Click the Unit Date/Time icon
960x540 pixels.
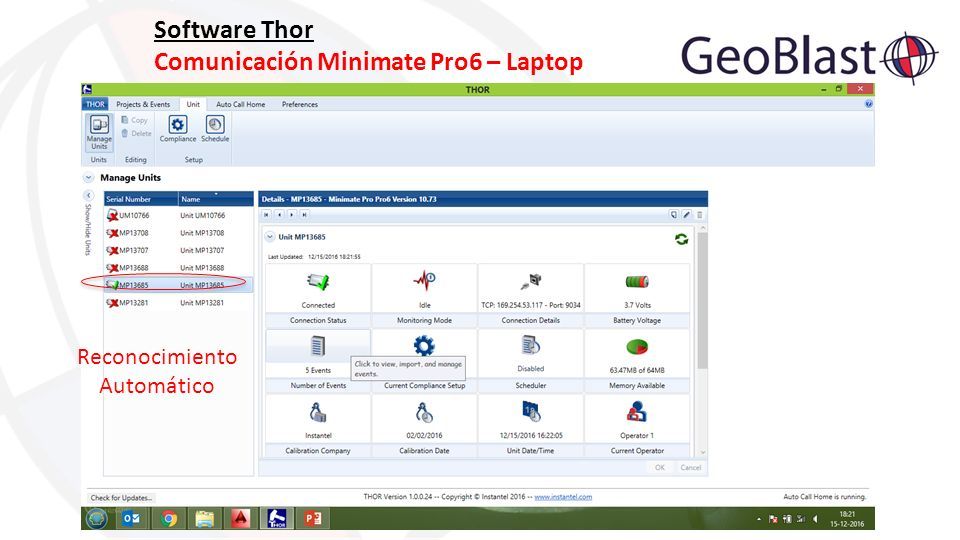click(530, 411)
